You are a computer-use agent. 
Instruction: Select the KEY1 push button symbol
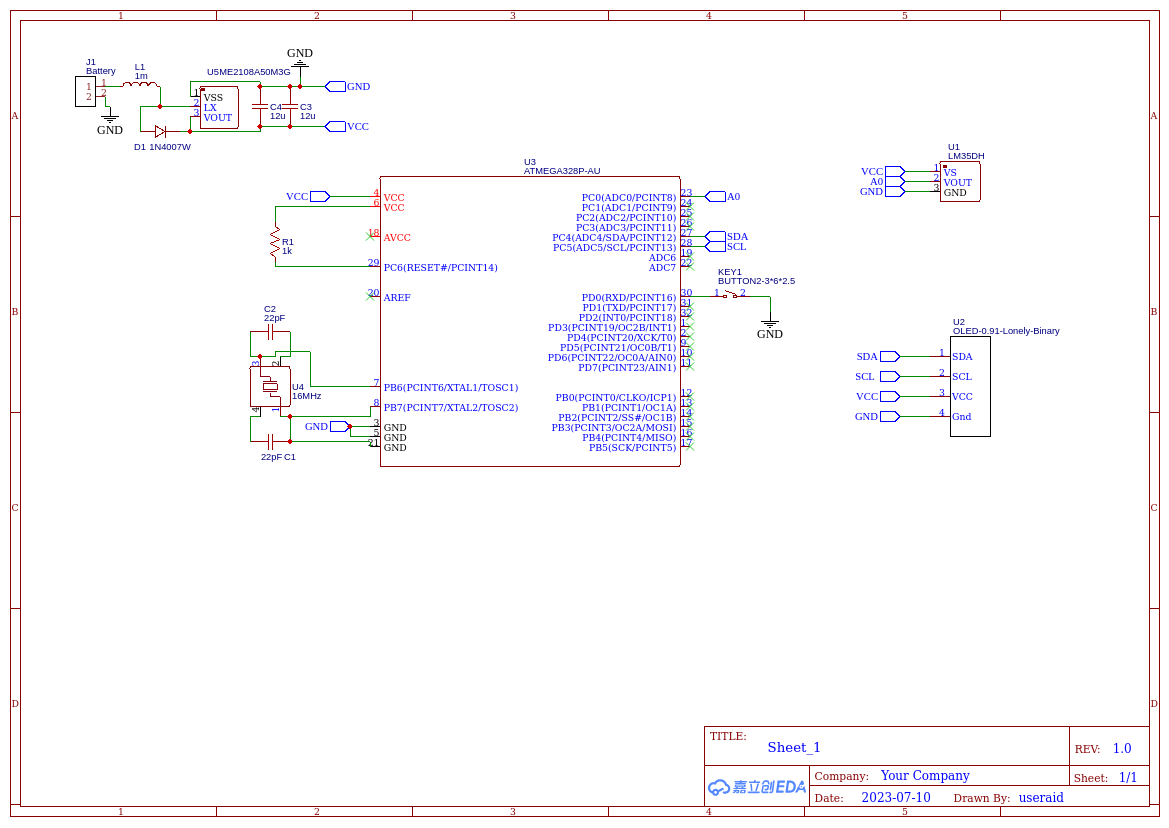730,295
